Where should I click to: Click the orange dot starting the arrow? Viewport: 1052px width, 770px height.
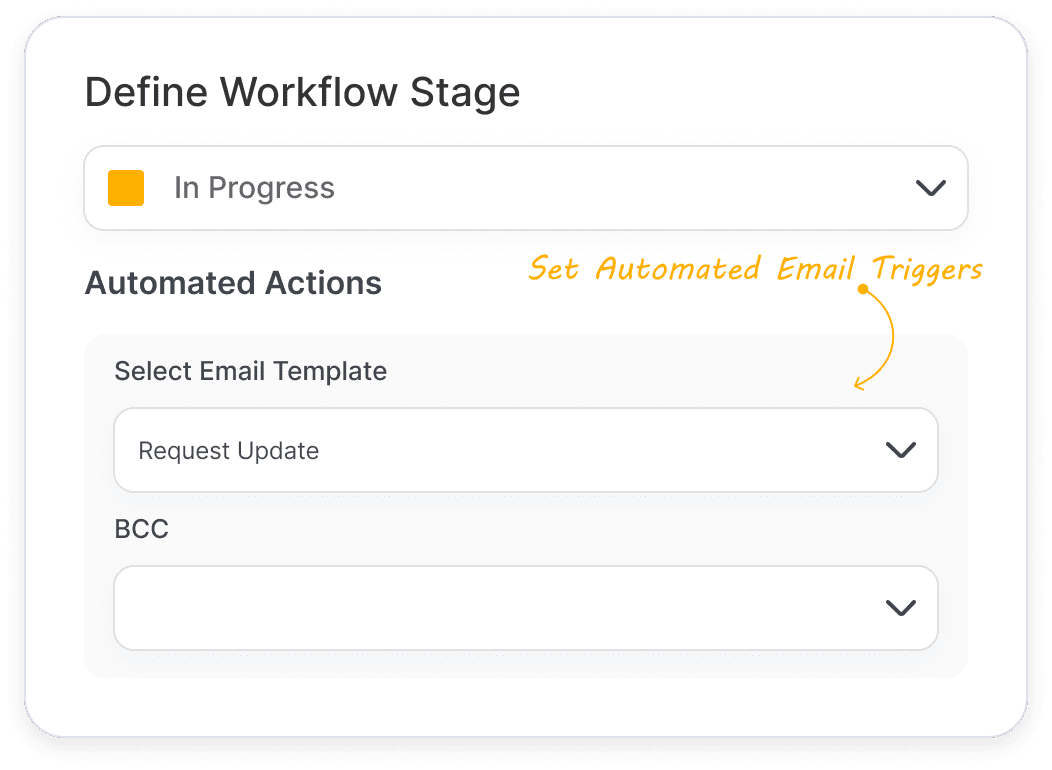point(863,289)
